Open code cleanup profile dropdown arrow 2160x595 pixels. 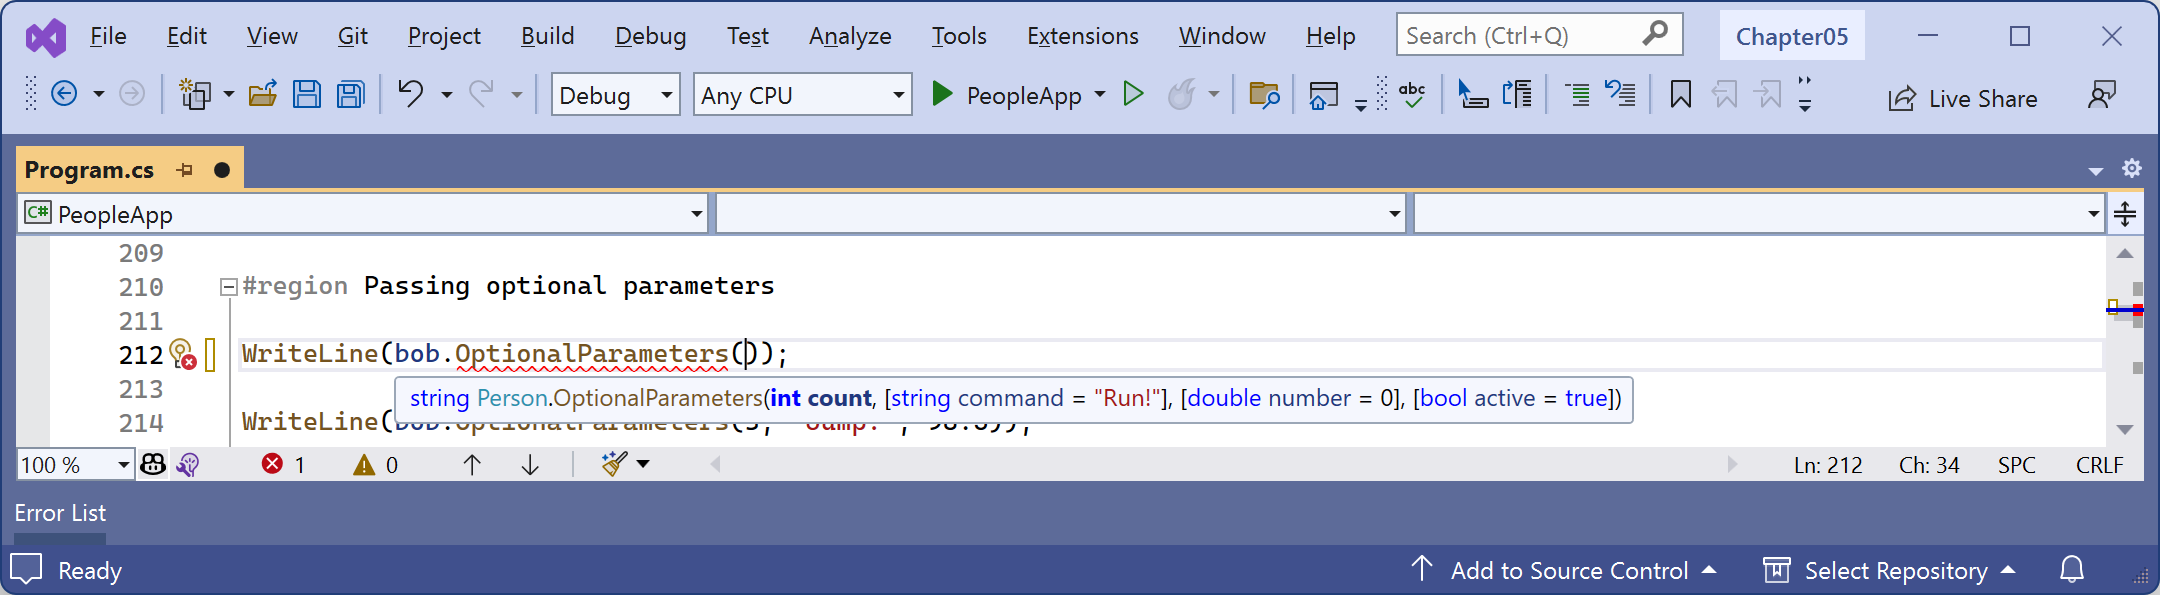643,464
